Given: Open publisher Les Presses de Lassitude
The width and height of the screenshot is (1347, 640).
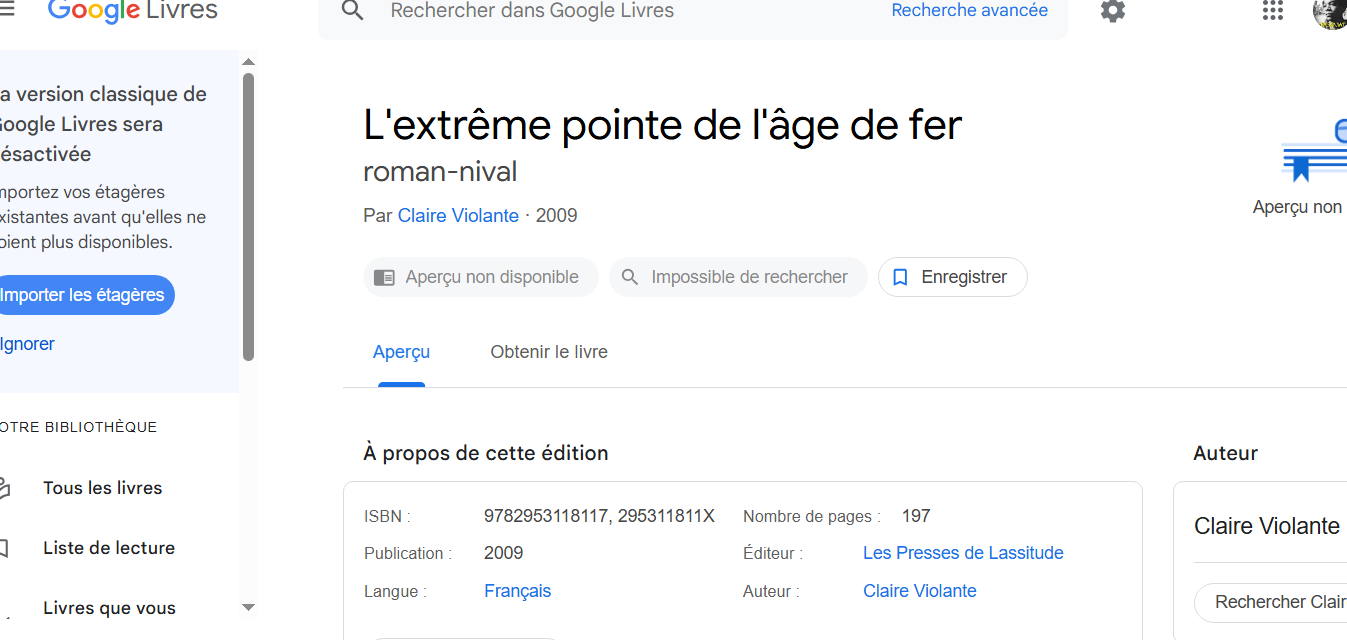Looking at the screenshot, I should click(x=963, y=553).
